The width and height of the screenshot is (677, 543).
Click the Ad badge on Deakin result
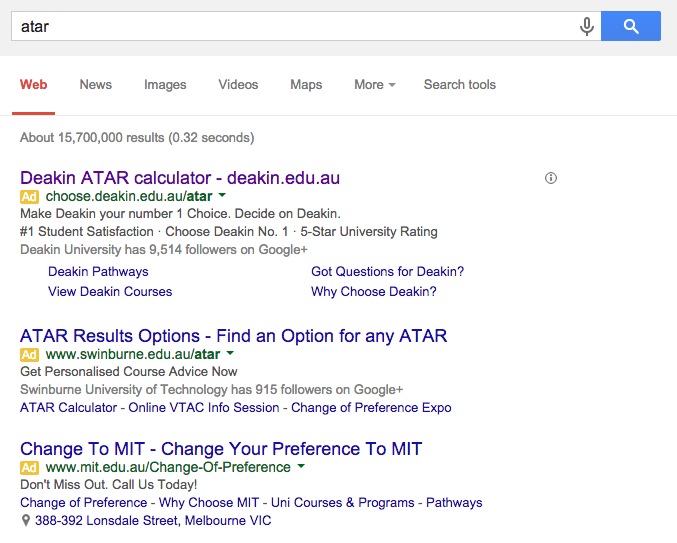(29, 197)
